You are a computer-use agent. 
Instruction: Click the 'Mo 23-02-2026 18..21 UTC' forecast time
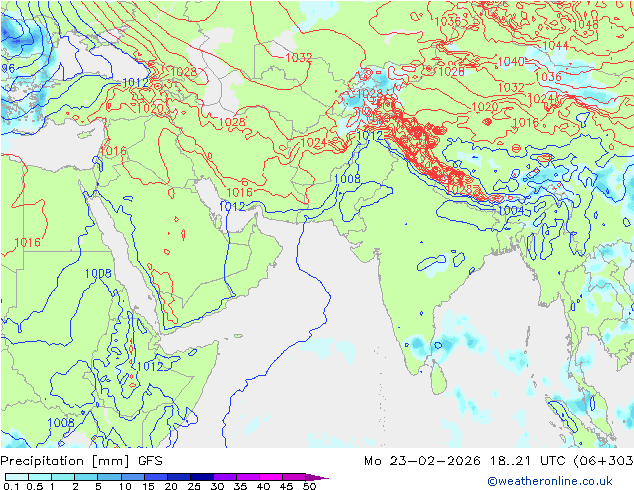click(467, 461)
